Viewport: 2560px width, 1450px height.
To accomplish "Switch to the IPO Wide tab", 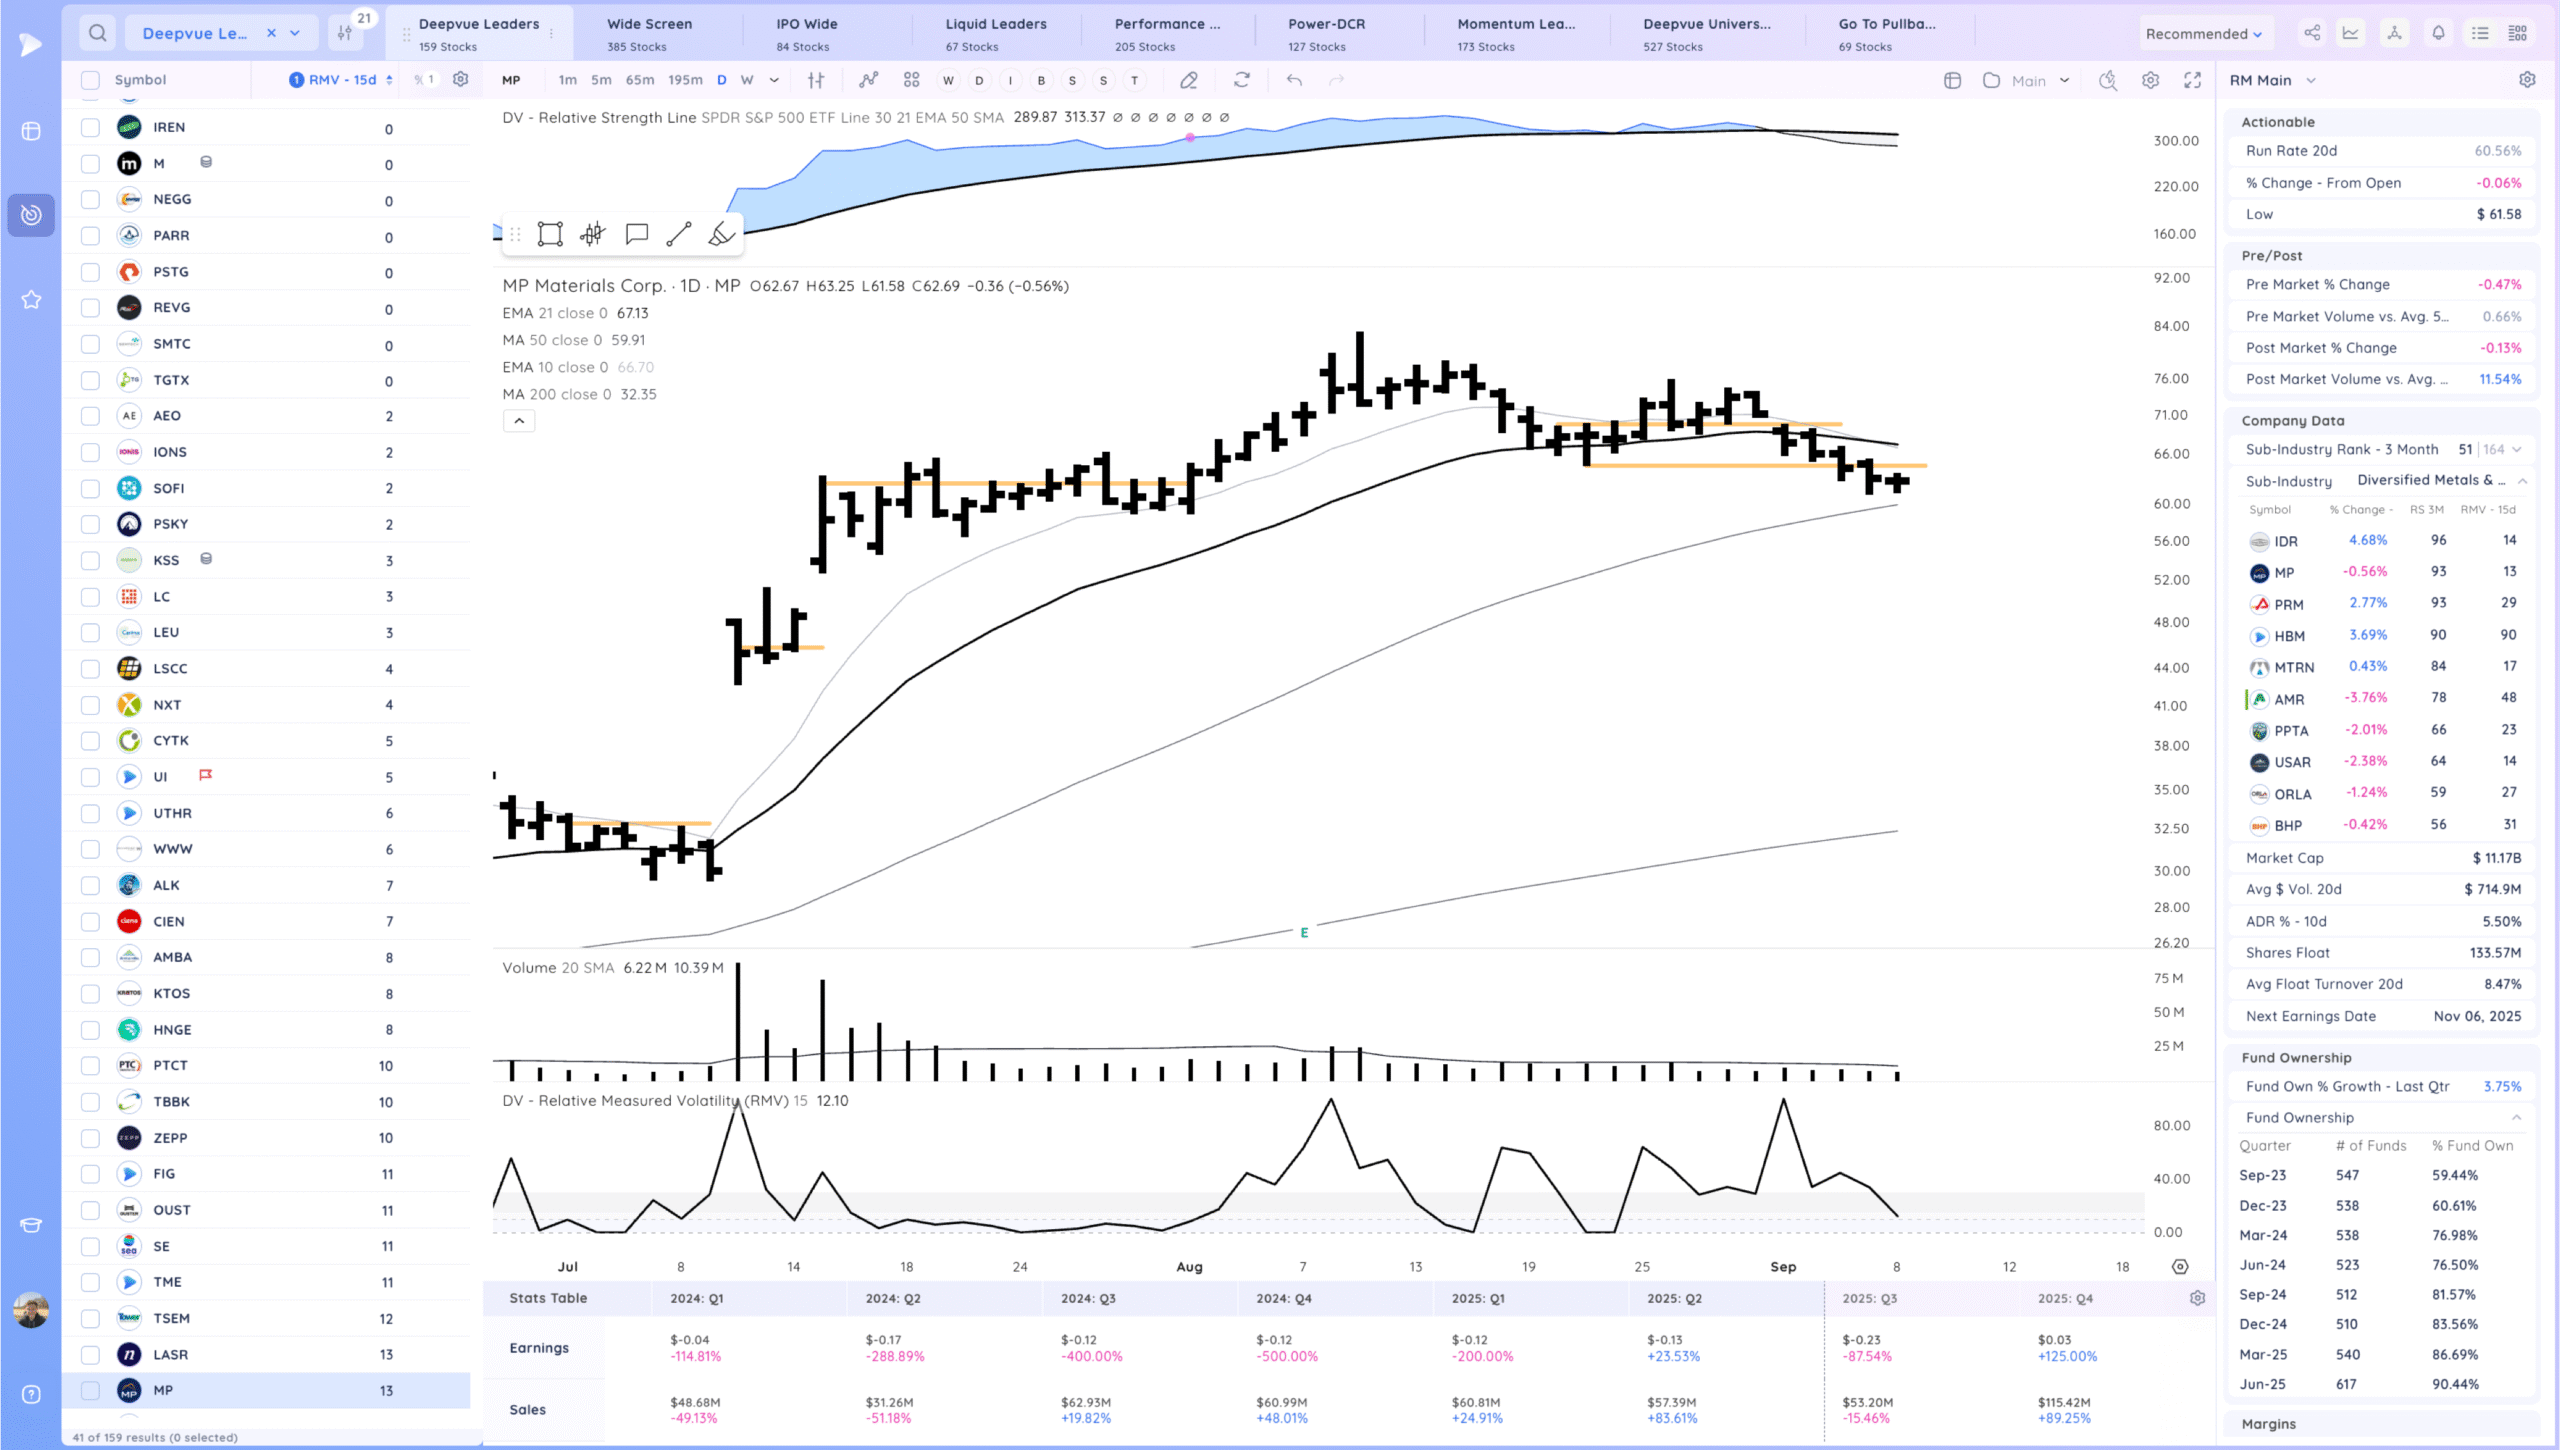I will 807,33.
